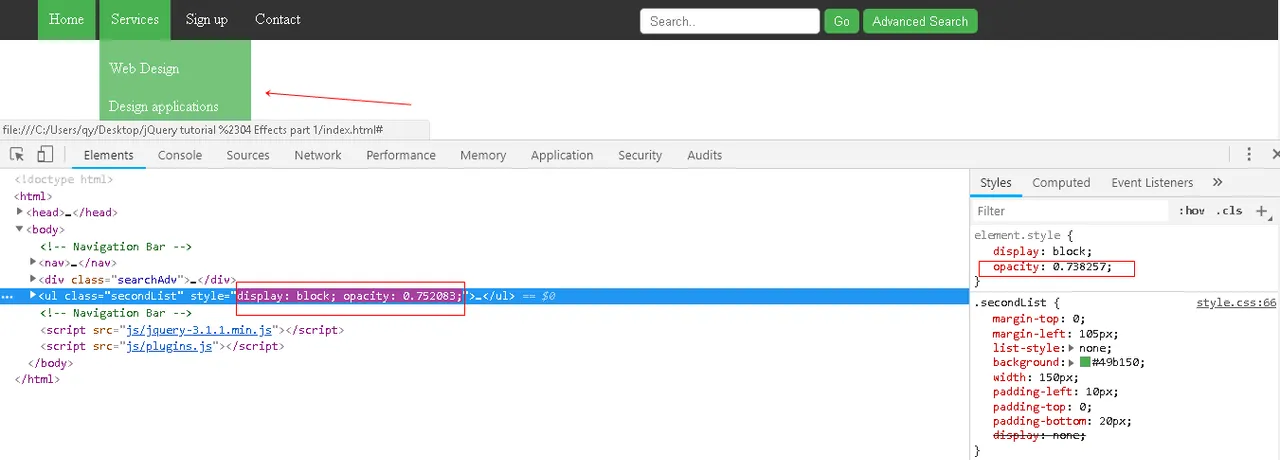Focus the Search.. text field

click(730, 21)
